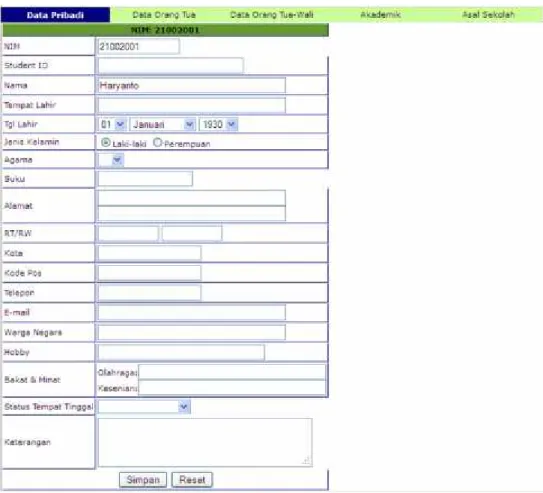Open the Asal Sekolah tab
This screenshot has height=493, width=543.
488,15
